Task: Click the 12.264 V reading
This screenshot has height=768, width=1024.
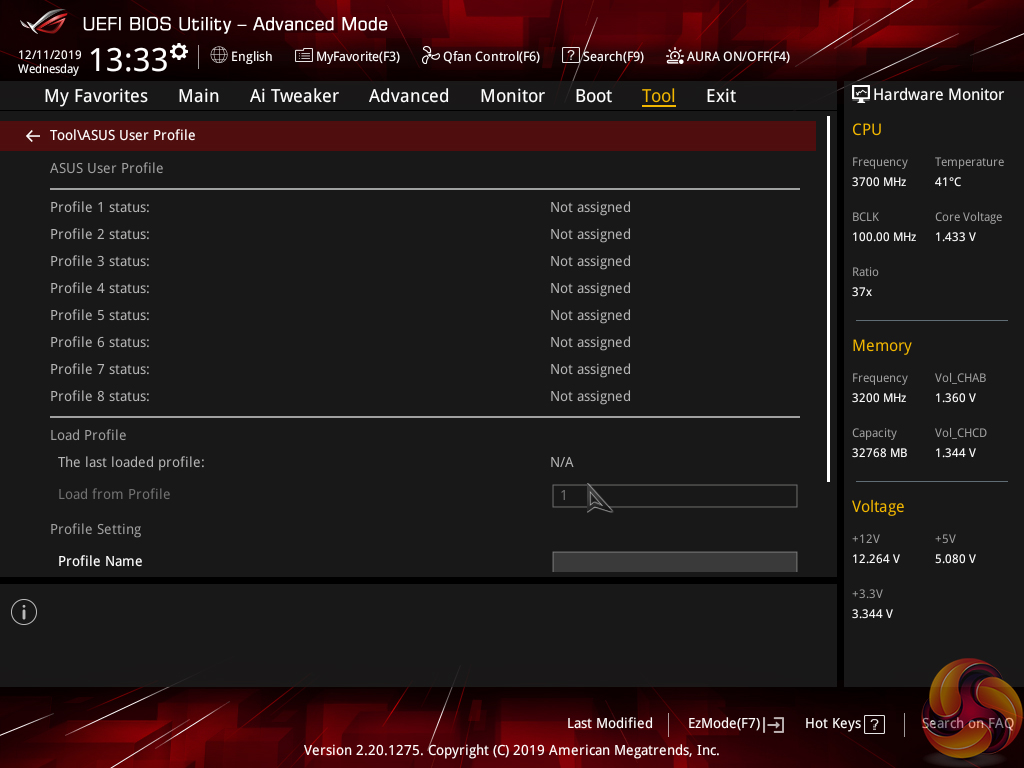Action: click(x=876, y=558)
